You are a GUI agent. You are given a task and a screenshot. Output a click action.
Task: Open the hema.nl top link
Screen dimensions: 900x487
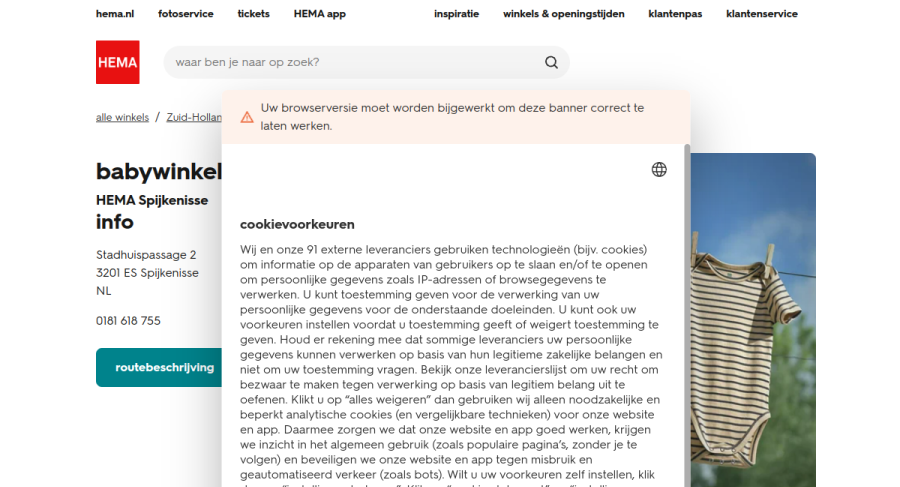[x=115, y=14]
